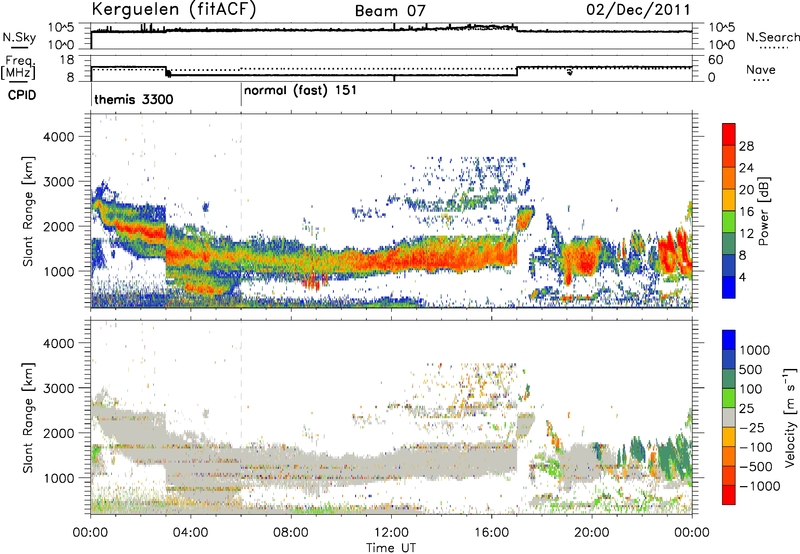
Task: Click the 'Velocity [m s⁻¹]' colorbar label
Action: tap(790, 417)
